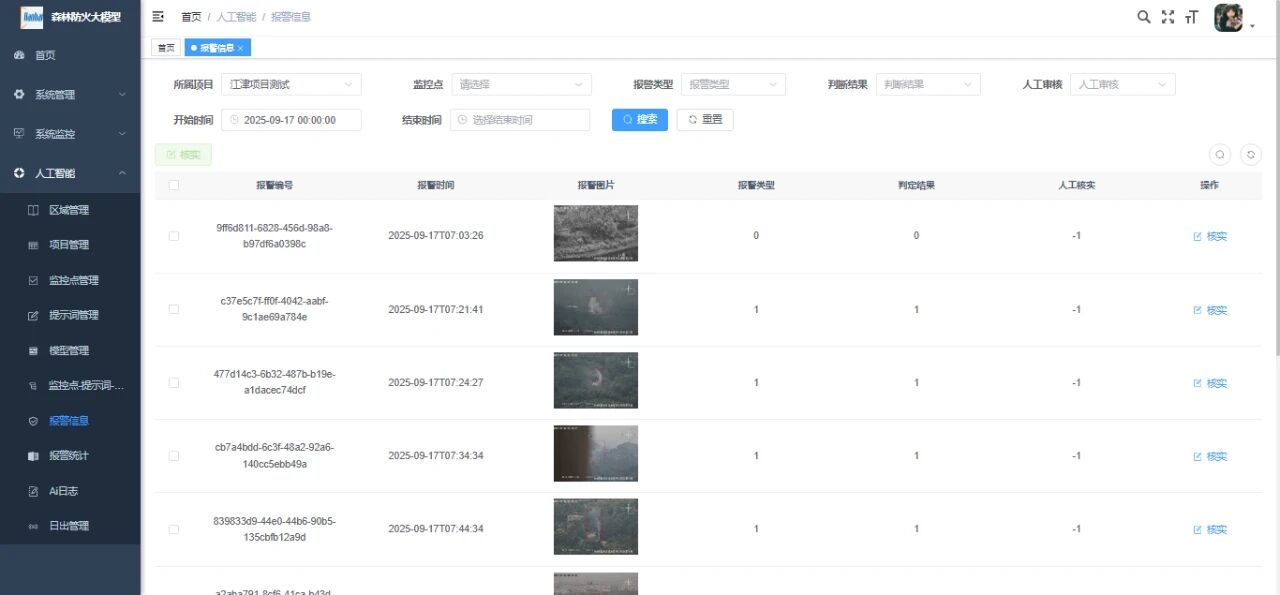Check the row for alarm 9ff6d811
The image size is (1280, 595).
click(174, 236)
